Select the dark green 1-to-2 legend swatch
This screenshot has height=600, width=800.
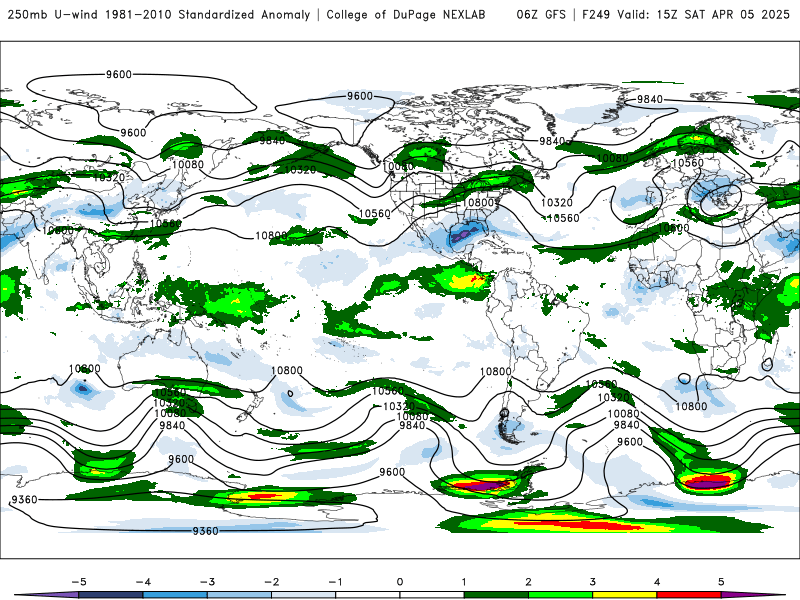click(496, 595)
